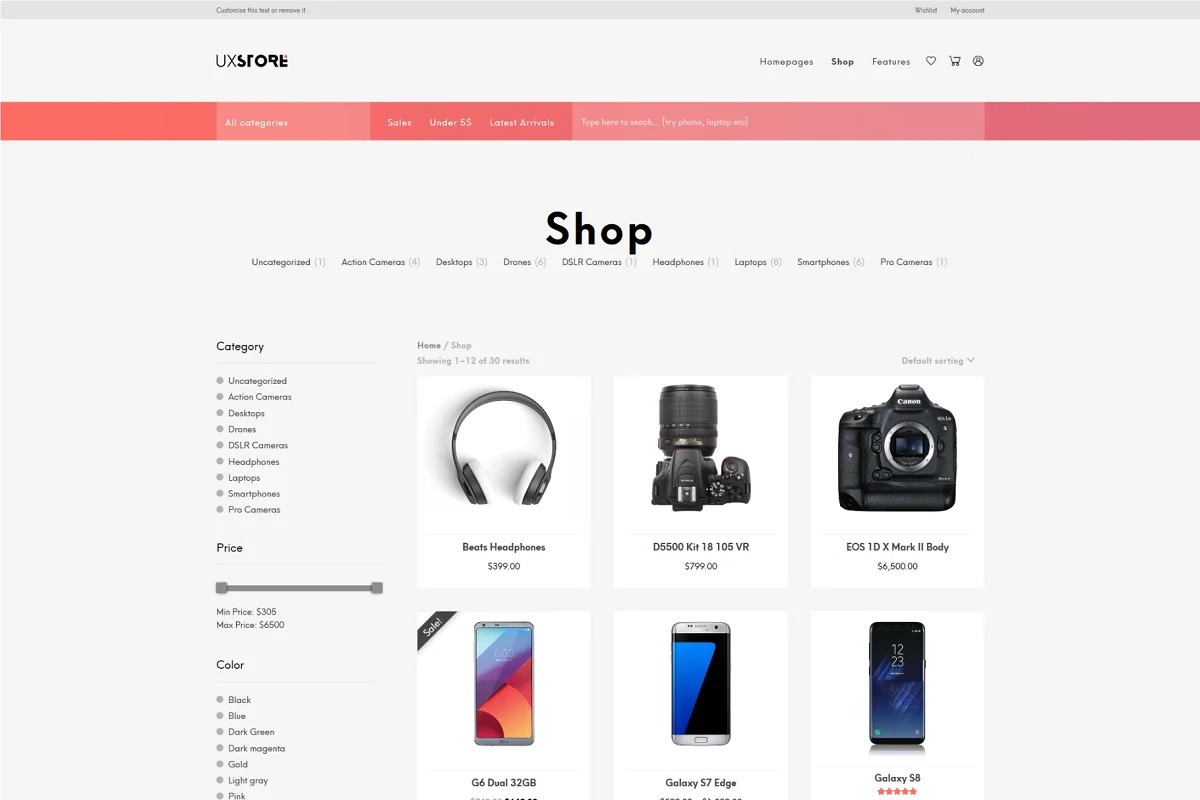Open the Sales tab in pink bar
This screenshot has height=800, width=1200.
(x=399, y=122)
